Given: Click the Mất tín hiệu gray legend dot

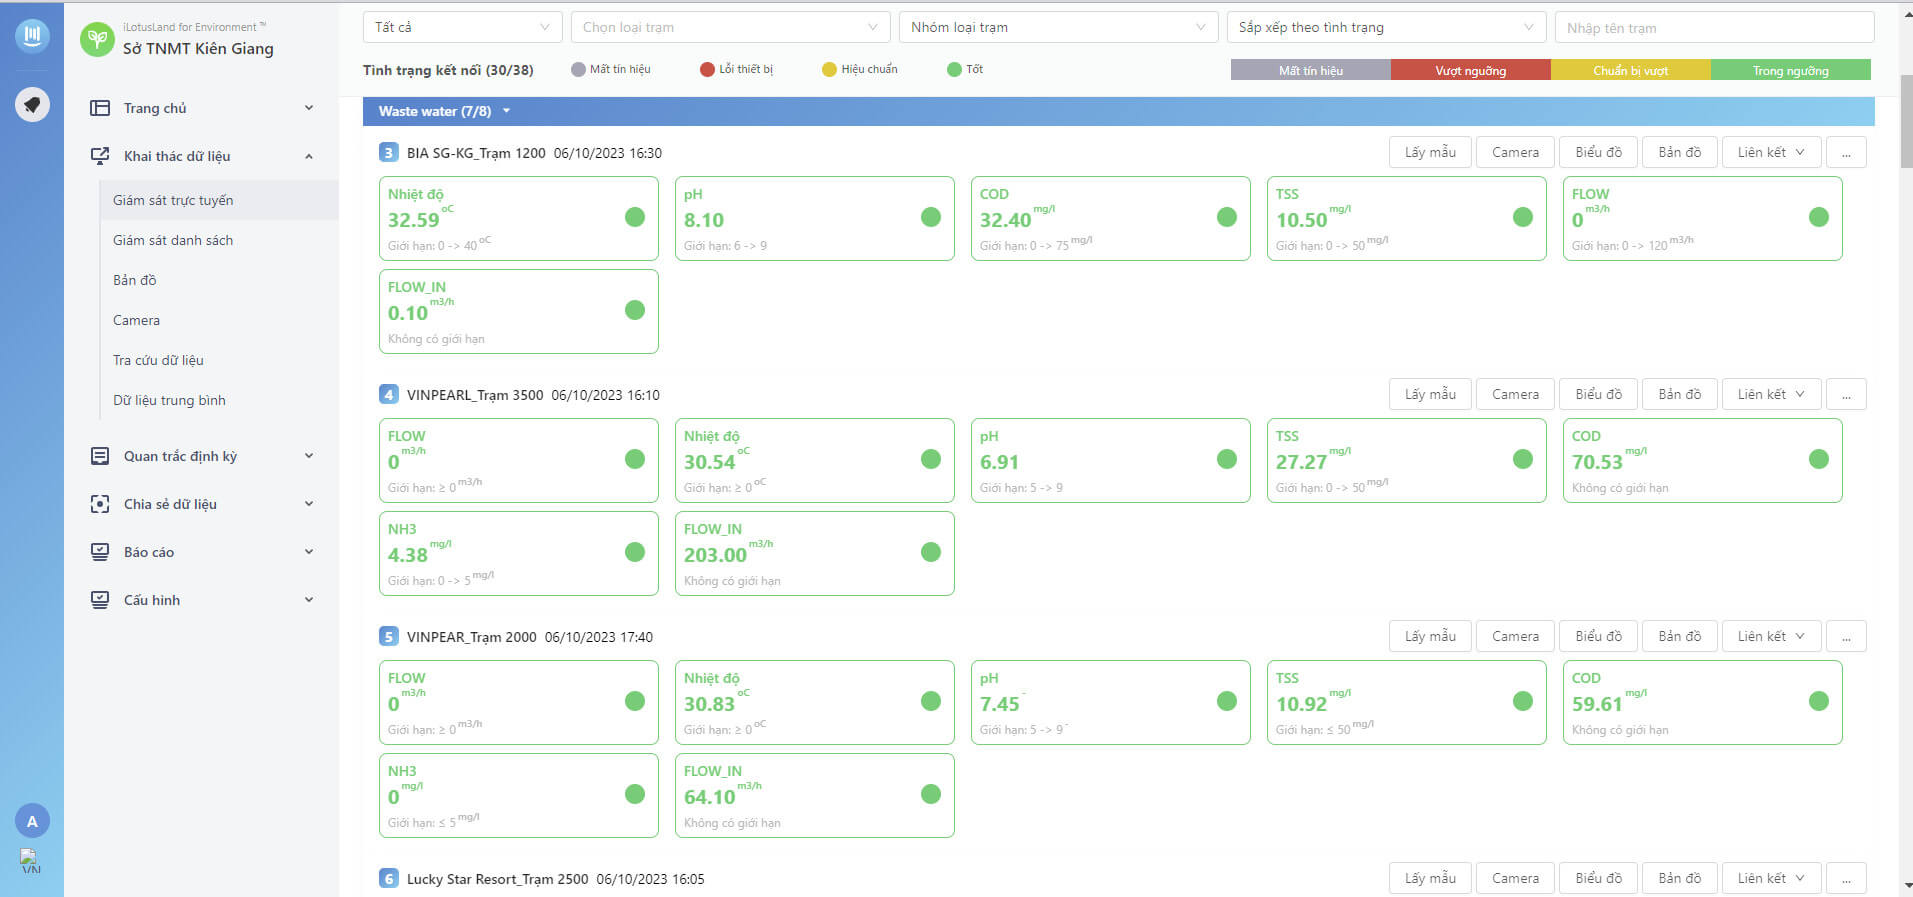Looking at the screenshot, I should [578, 69].
